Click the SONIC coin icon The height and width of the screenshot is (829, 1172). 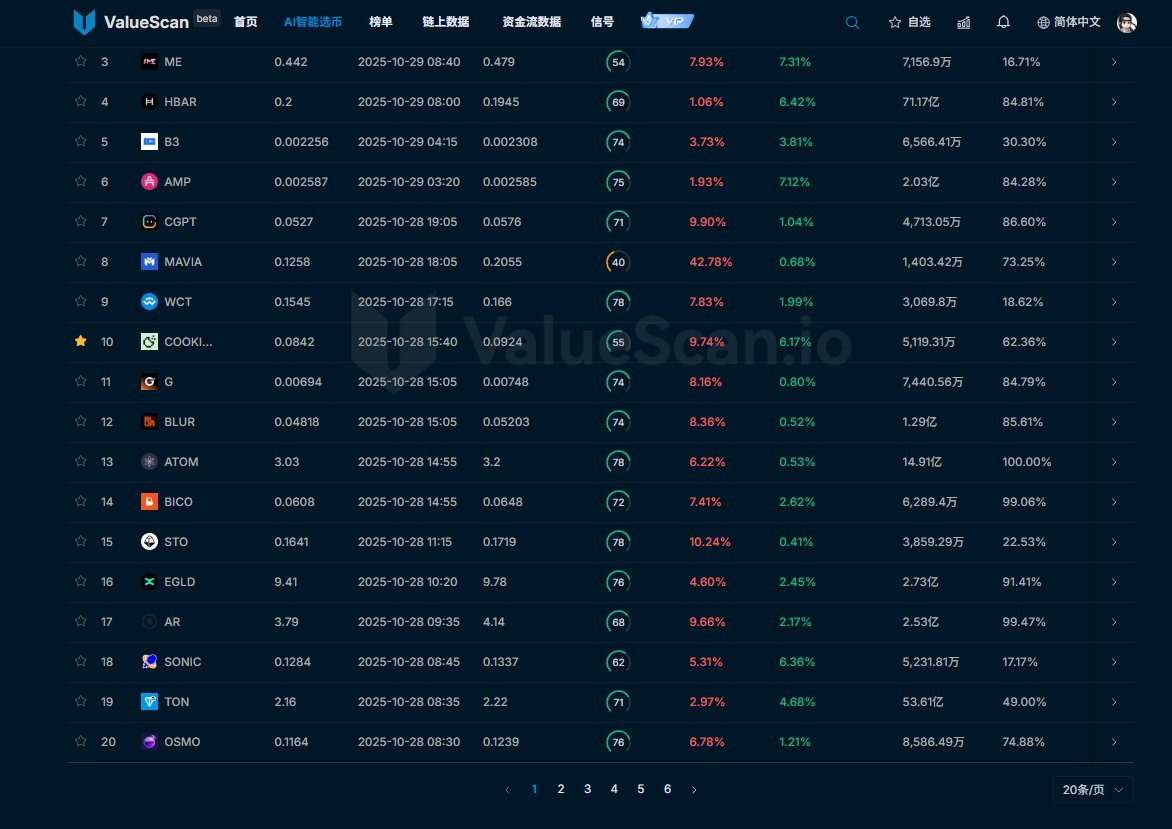click(x=149, y=662)
